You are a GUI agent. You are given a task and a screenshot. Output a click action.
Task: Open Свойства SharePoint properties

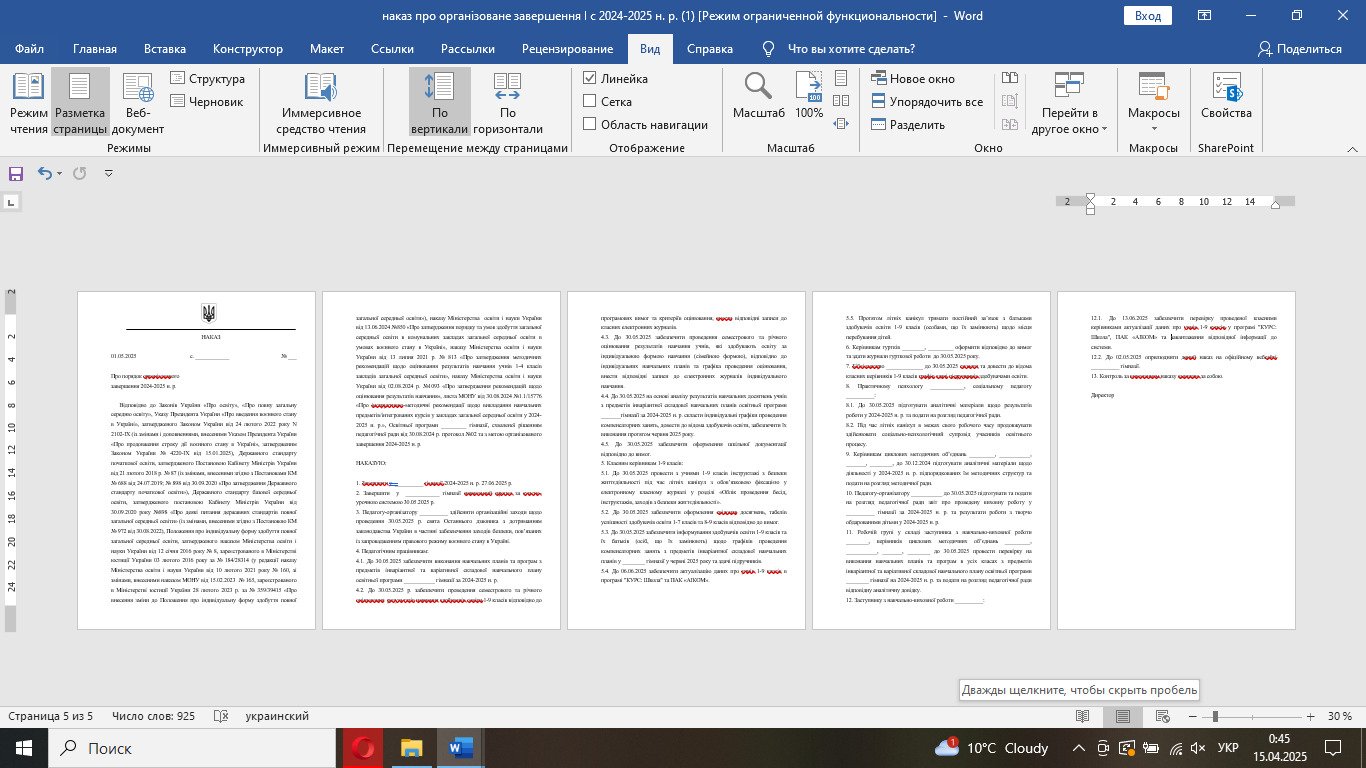pyautogui.click(x=1226, y=96)
